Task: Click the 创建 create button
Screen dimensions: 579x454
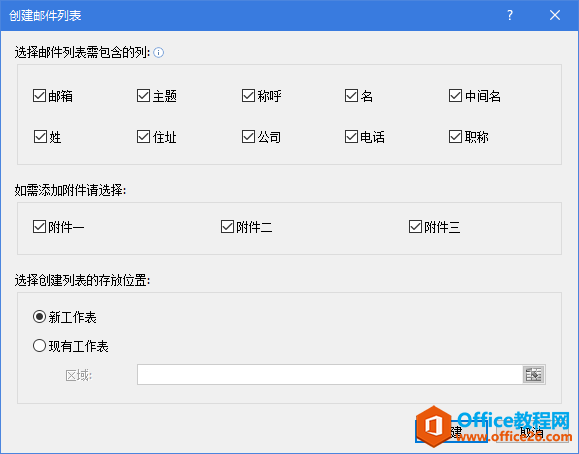Action: pyautogui.click(x=451, y=431)
